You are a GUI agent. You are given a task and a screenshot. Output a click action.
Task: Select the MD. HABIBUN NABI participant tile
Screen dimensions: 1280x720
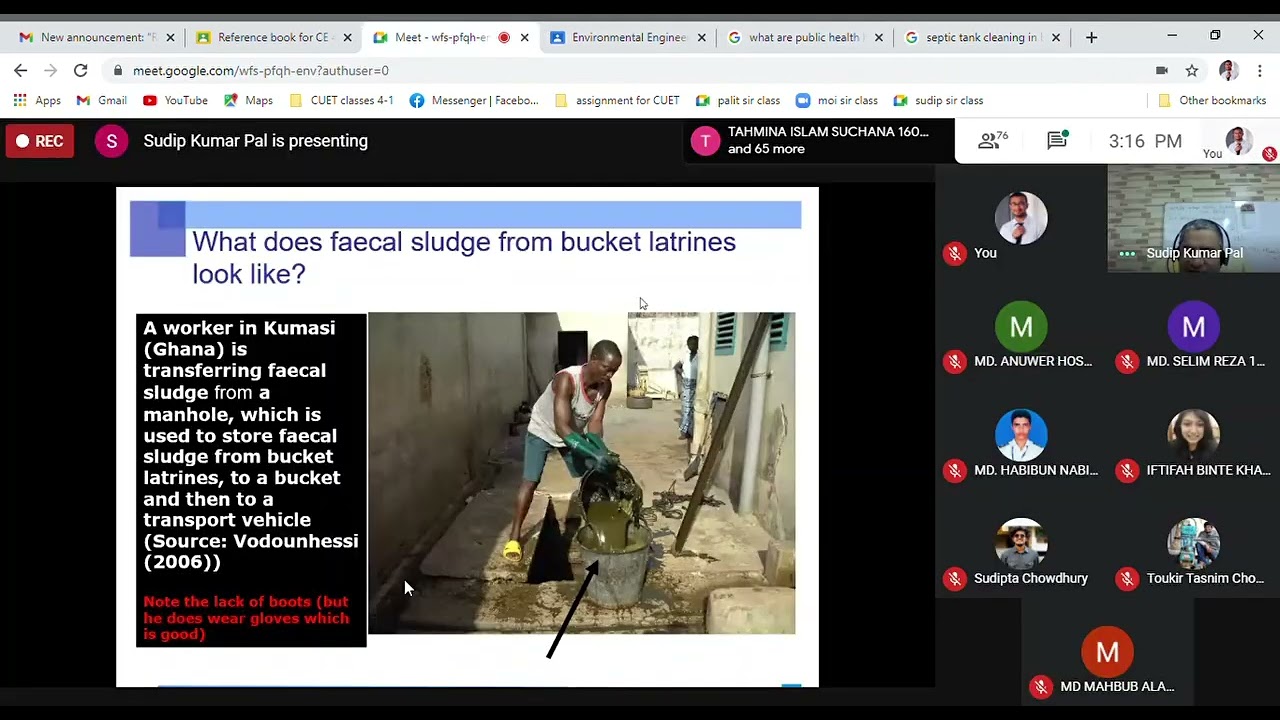(x=1021, y=435)
